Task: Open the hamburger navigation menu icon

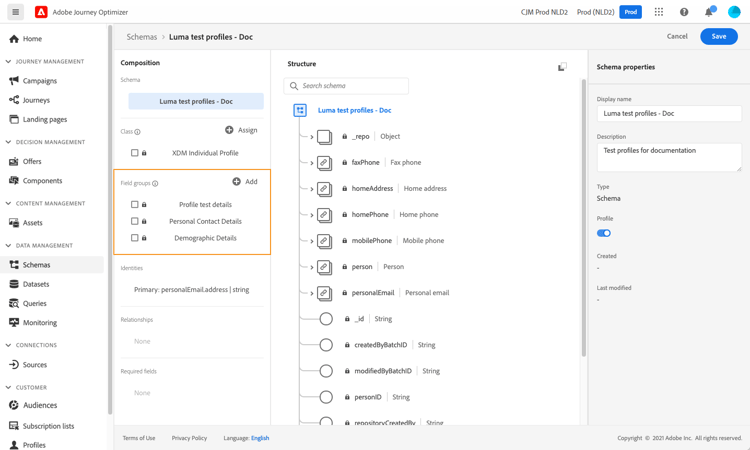Action: pos(15,12)
